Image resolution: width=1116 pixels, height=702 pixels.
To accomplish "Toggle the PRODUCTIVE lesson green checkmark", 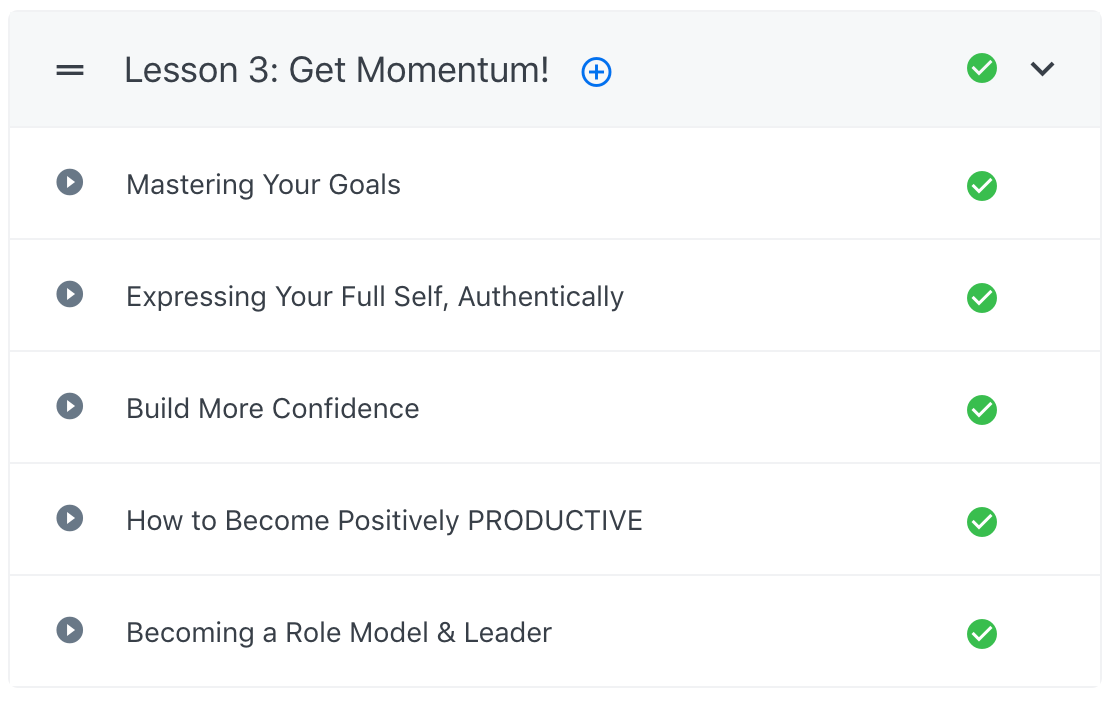I will 982,522.
